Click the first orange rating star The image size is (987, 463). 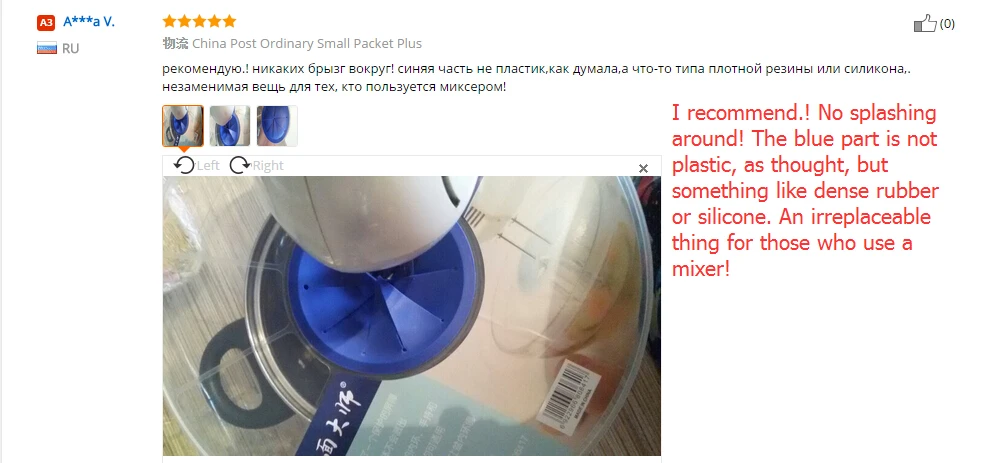point(169,21)
